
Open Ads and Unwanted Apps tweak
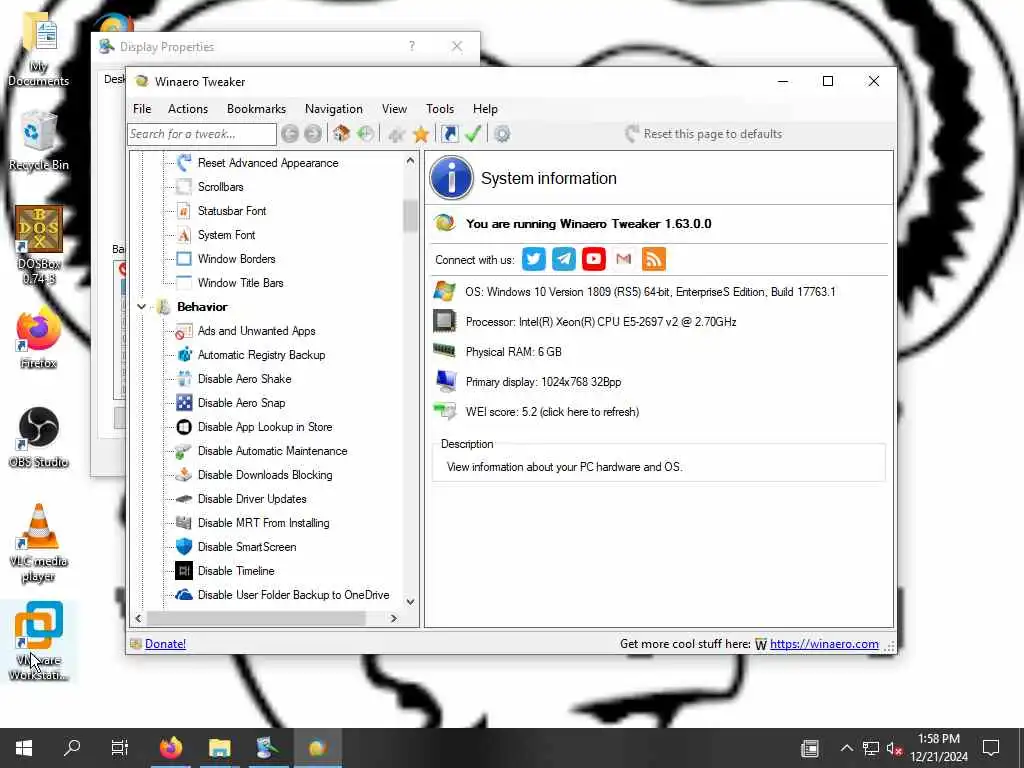256,331
